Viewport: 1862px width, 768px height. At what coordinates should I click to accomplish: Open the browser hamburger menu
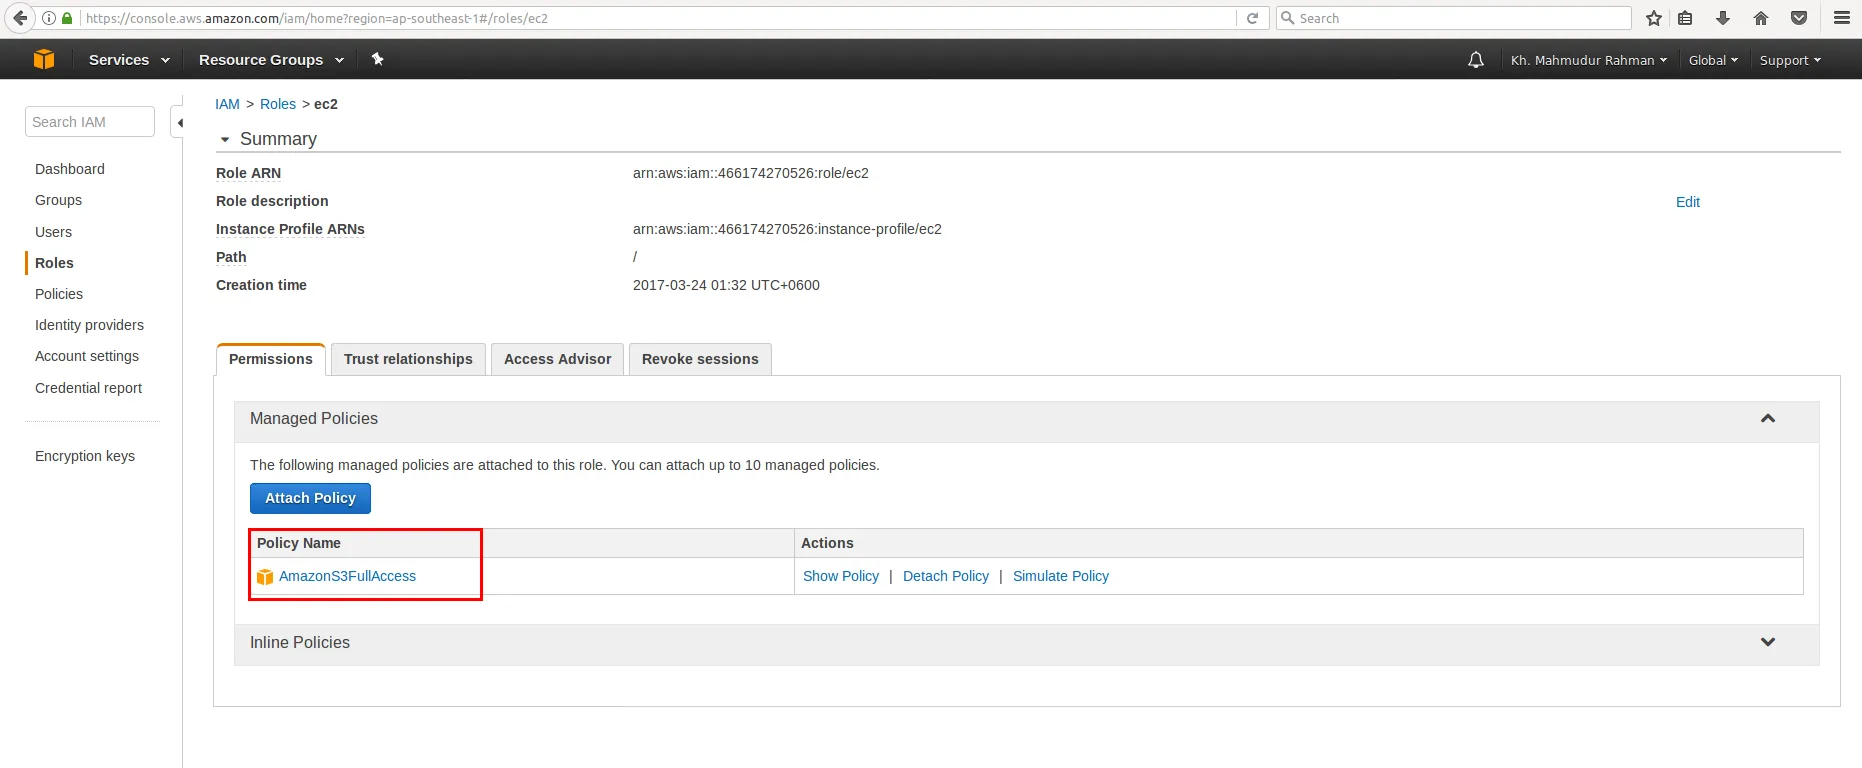coord(1842,18)
